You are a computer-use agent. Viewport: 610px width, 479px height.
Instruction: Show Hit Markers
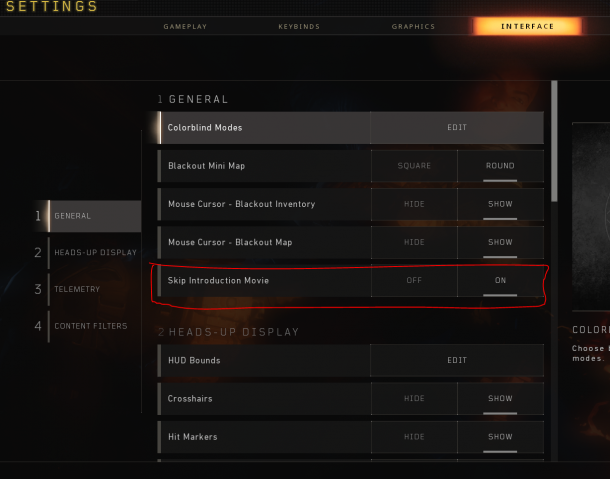pyautogui.click(x=500, y=437)
